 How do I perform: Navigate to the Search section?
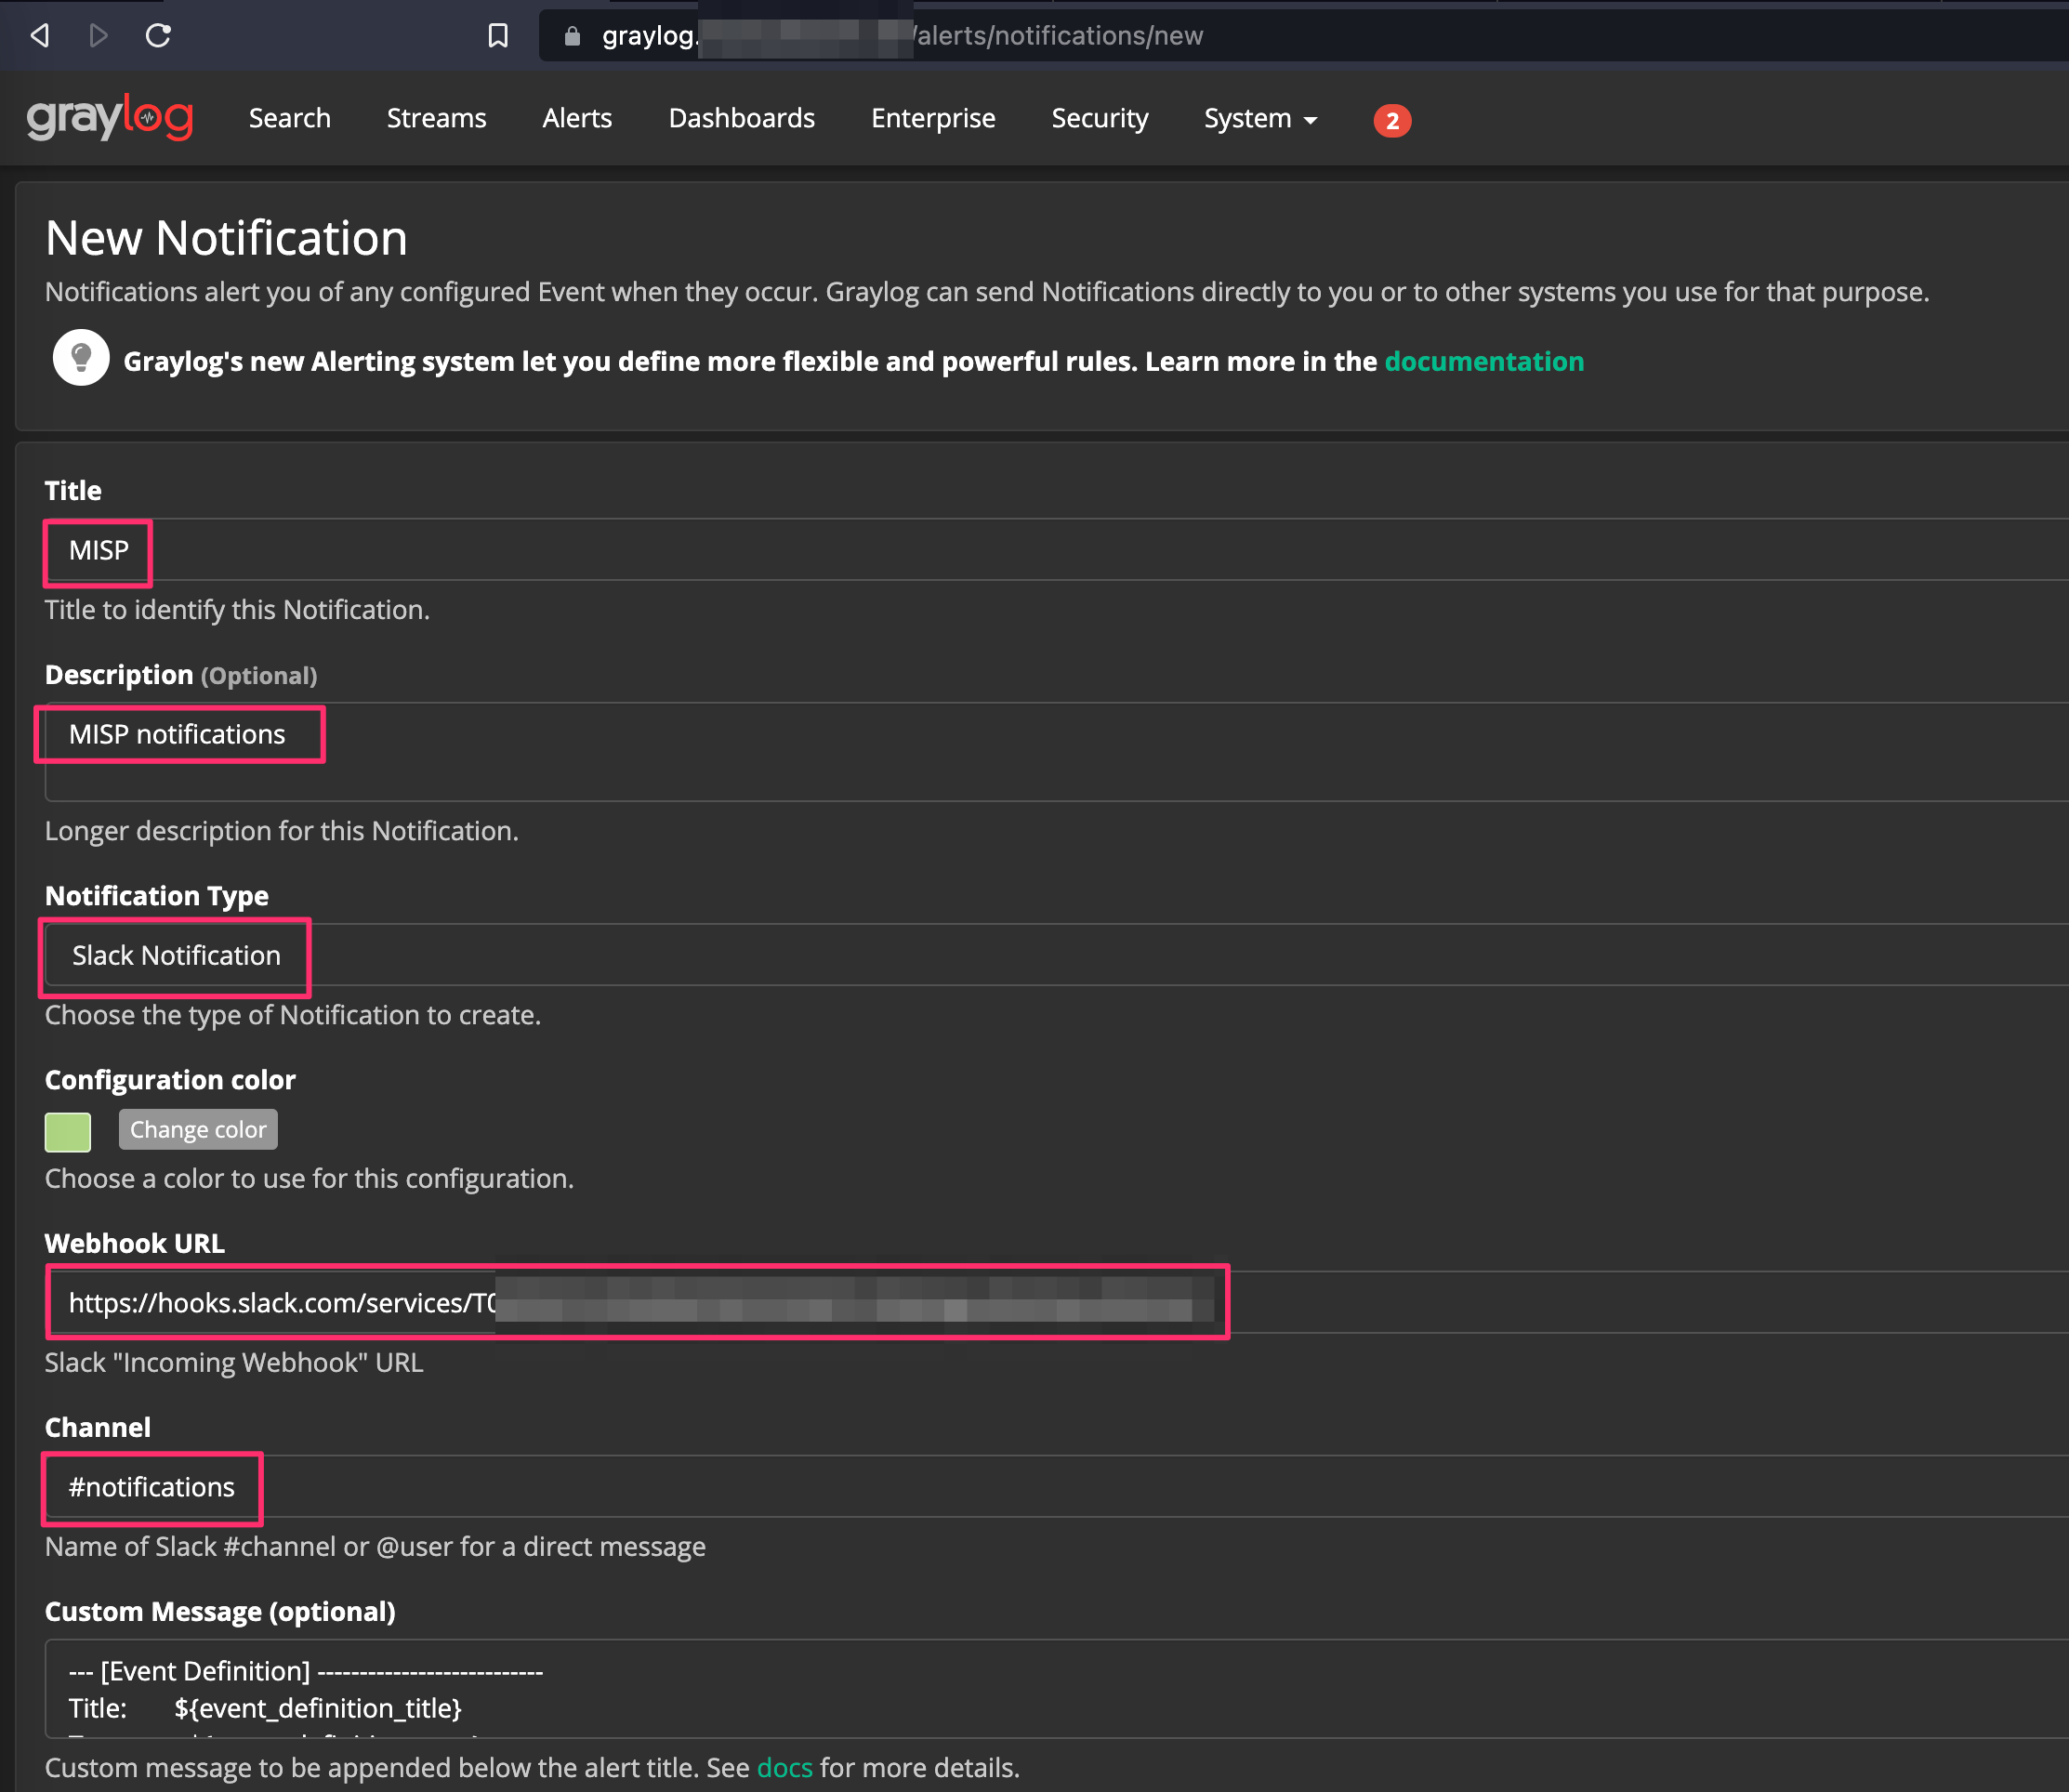pos(289,118)
